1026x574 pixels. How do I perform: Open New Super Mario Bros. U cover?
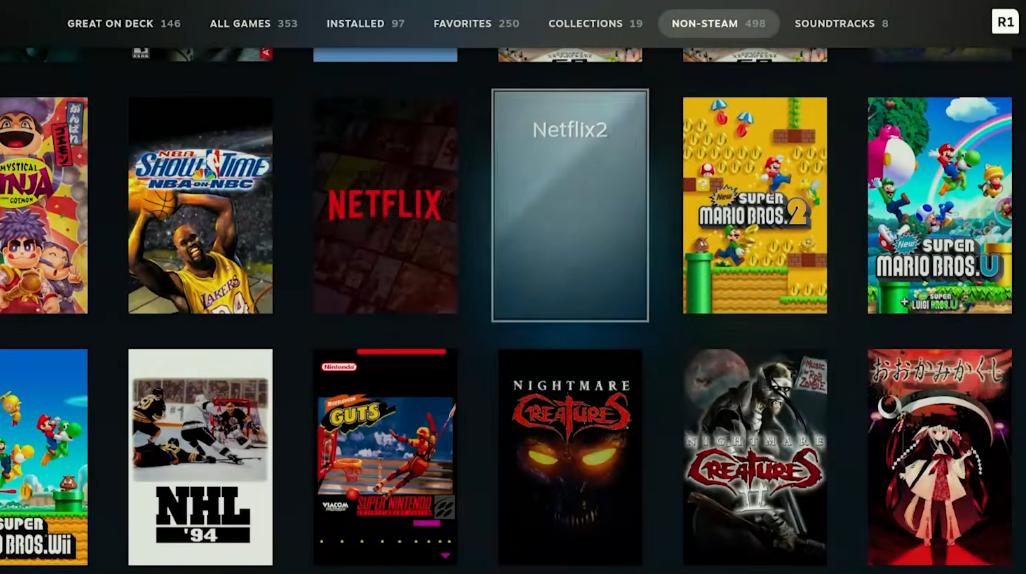(x=940, y=206)
